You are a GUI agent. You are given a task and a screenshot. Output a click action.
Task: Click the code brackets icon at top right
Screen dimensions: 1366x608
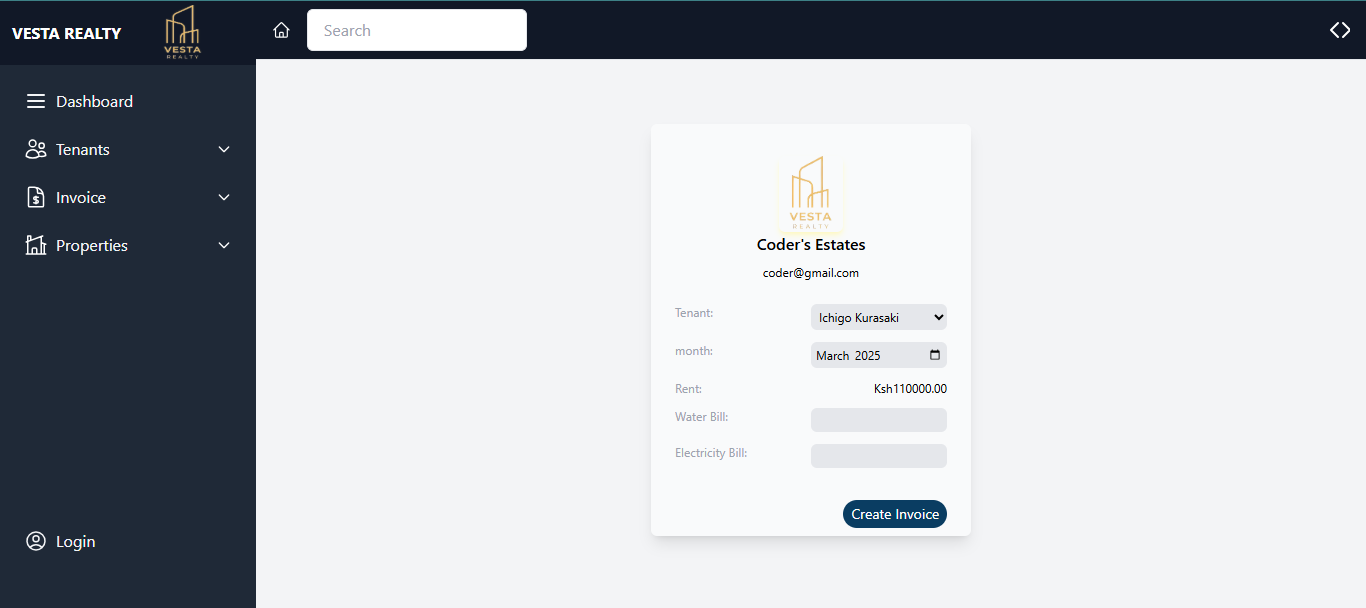1340,30
